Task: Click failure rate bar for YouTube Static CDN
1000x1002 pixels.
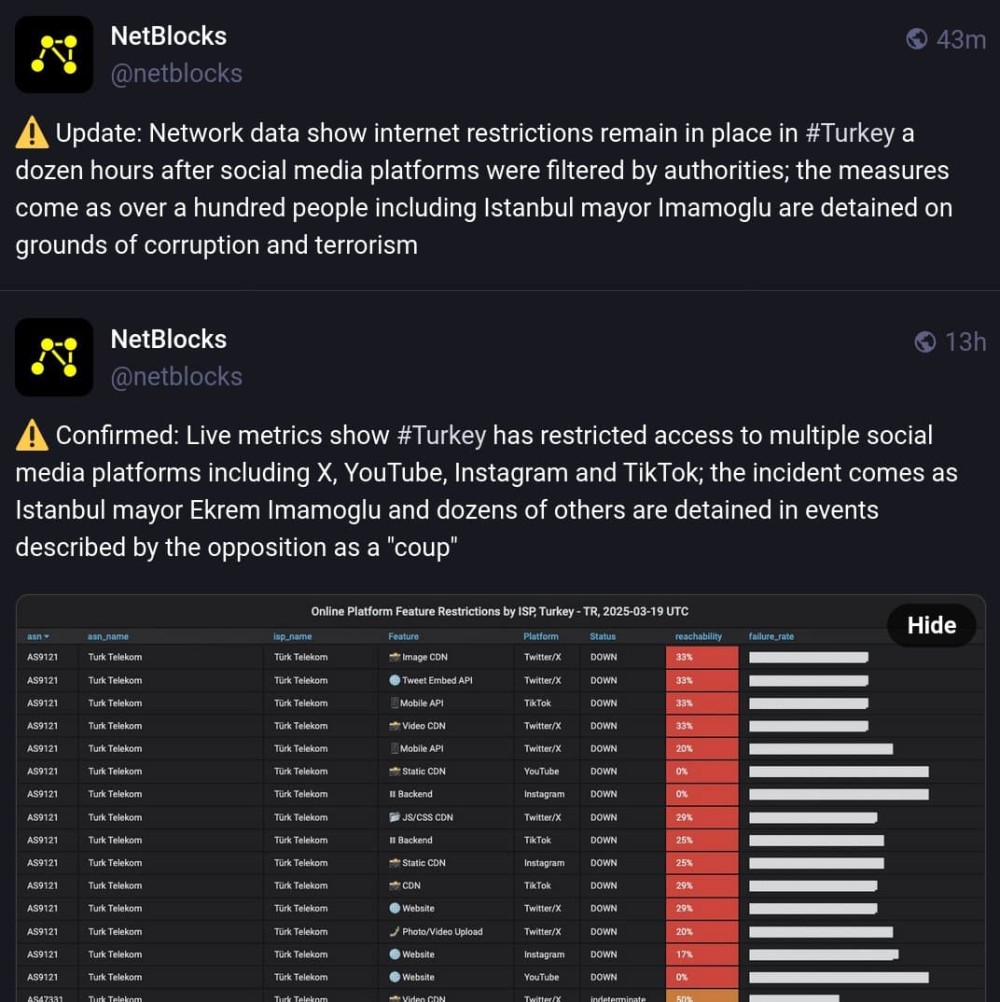Action: pyautogui.click(x=839, y=771)
